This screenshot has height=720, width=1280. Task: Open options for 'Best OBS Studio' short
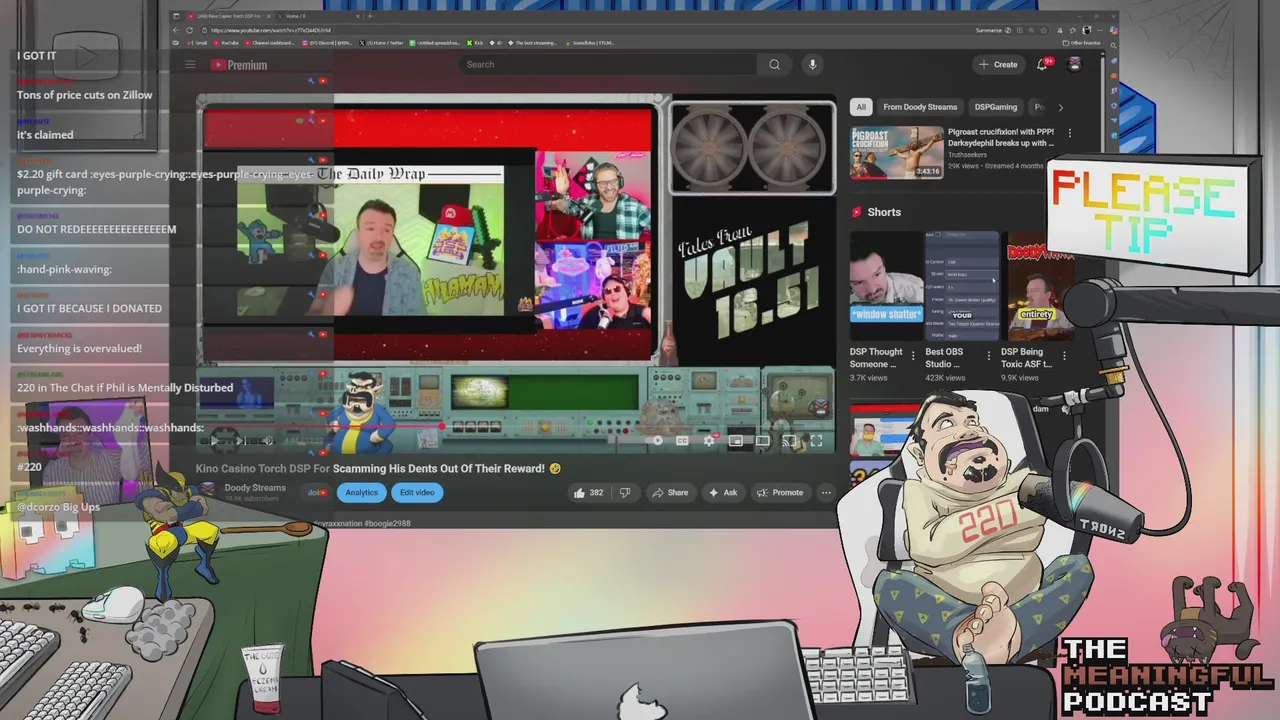tap(988, 355)
